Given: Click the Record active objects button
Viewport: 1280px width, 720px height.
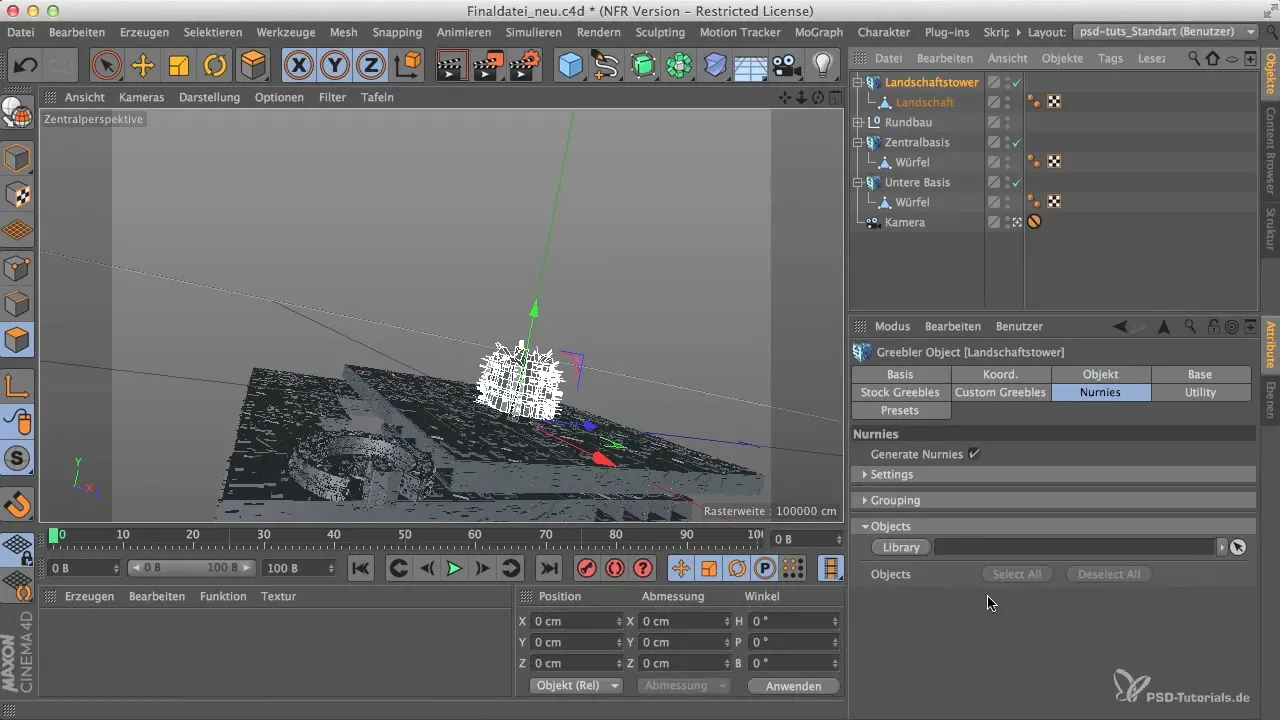Looking at the screenshot, I should click(586, 568).
